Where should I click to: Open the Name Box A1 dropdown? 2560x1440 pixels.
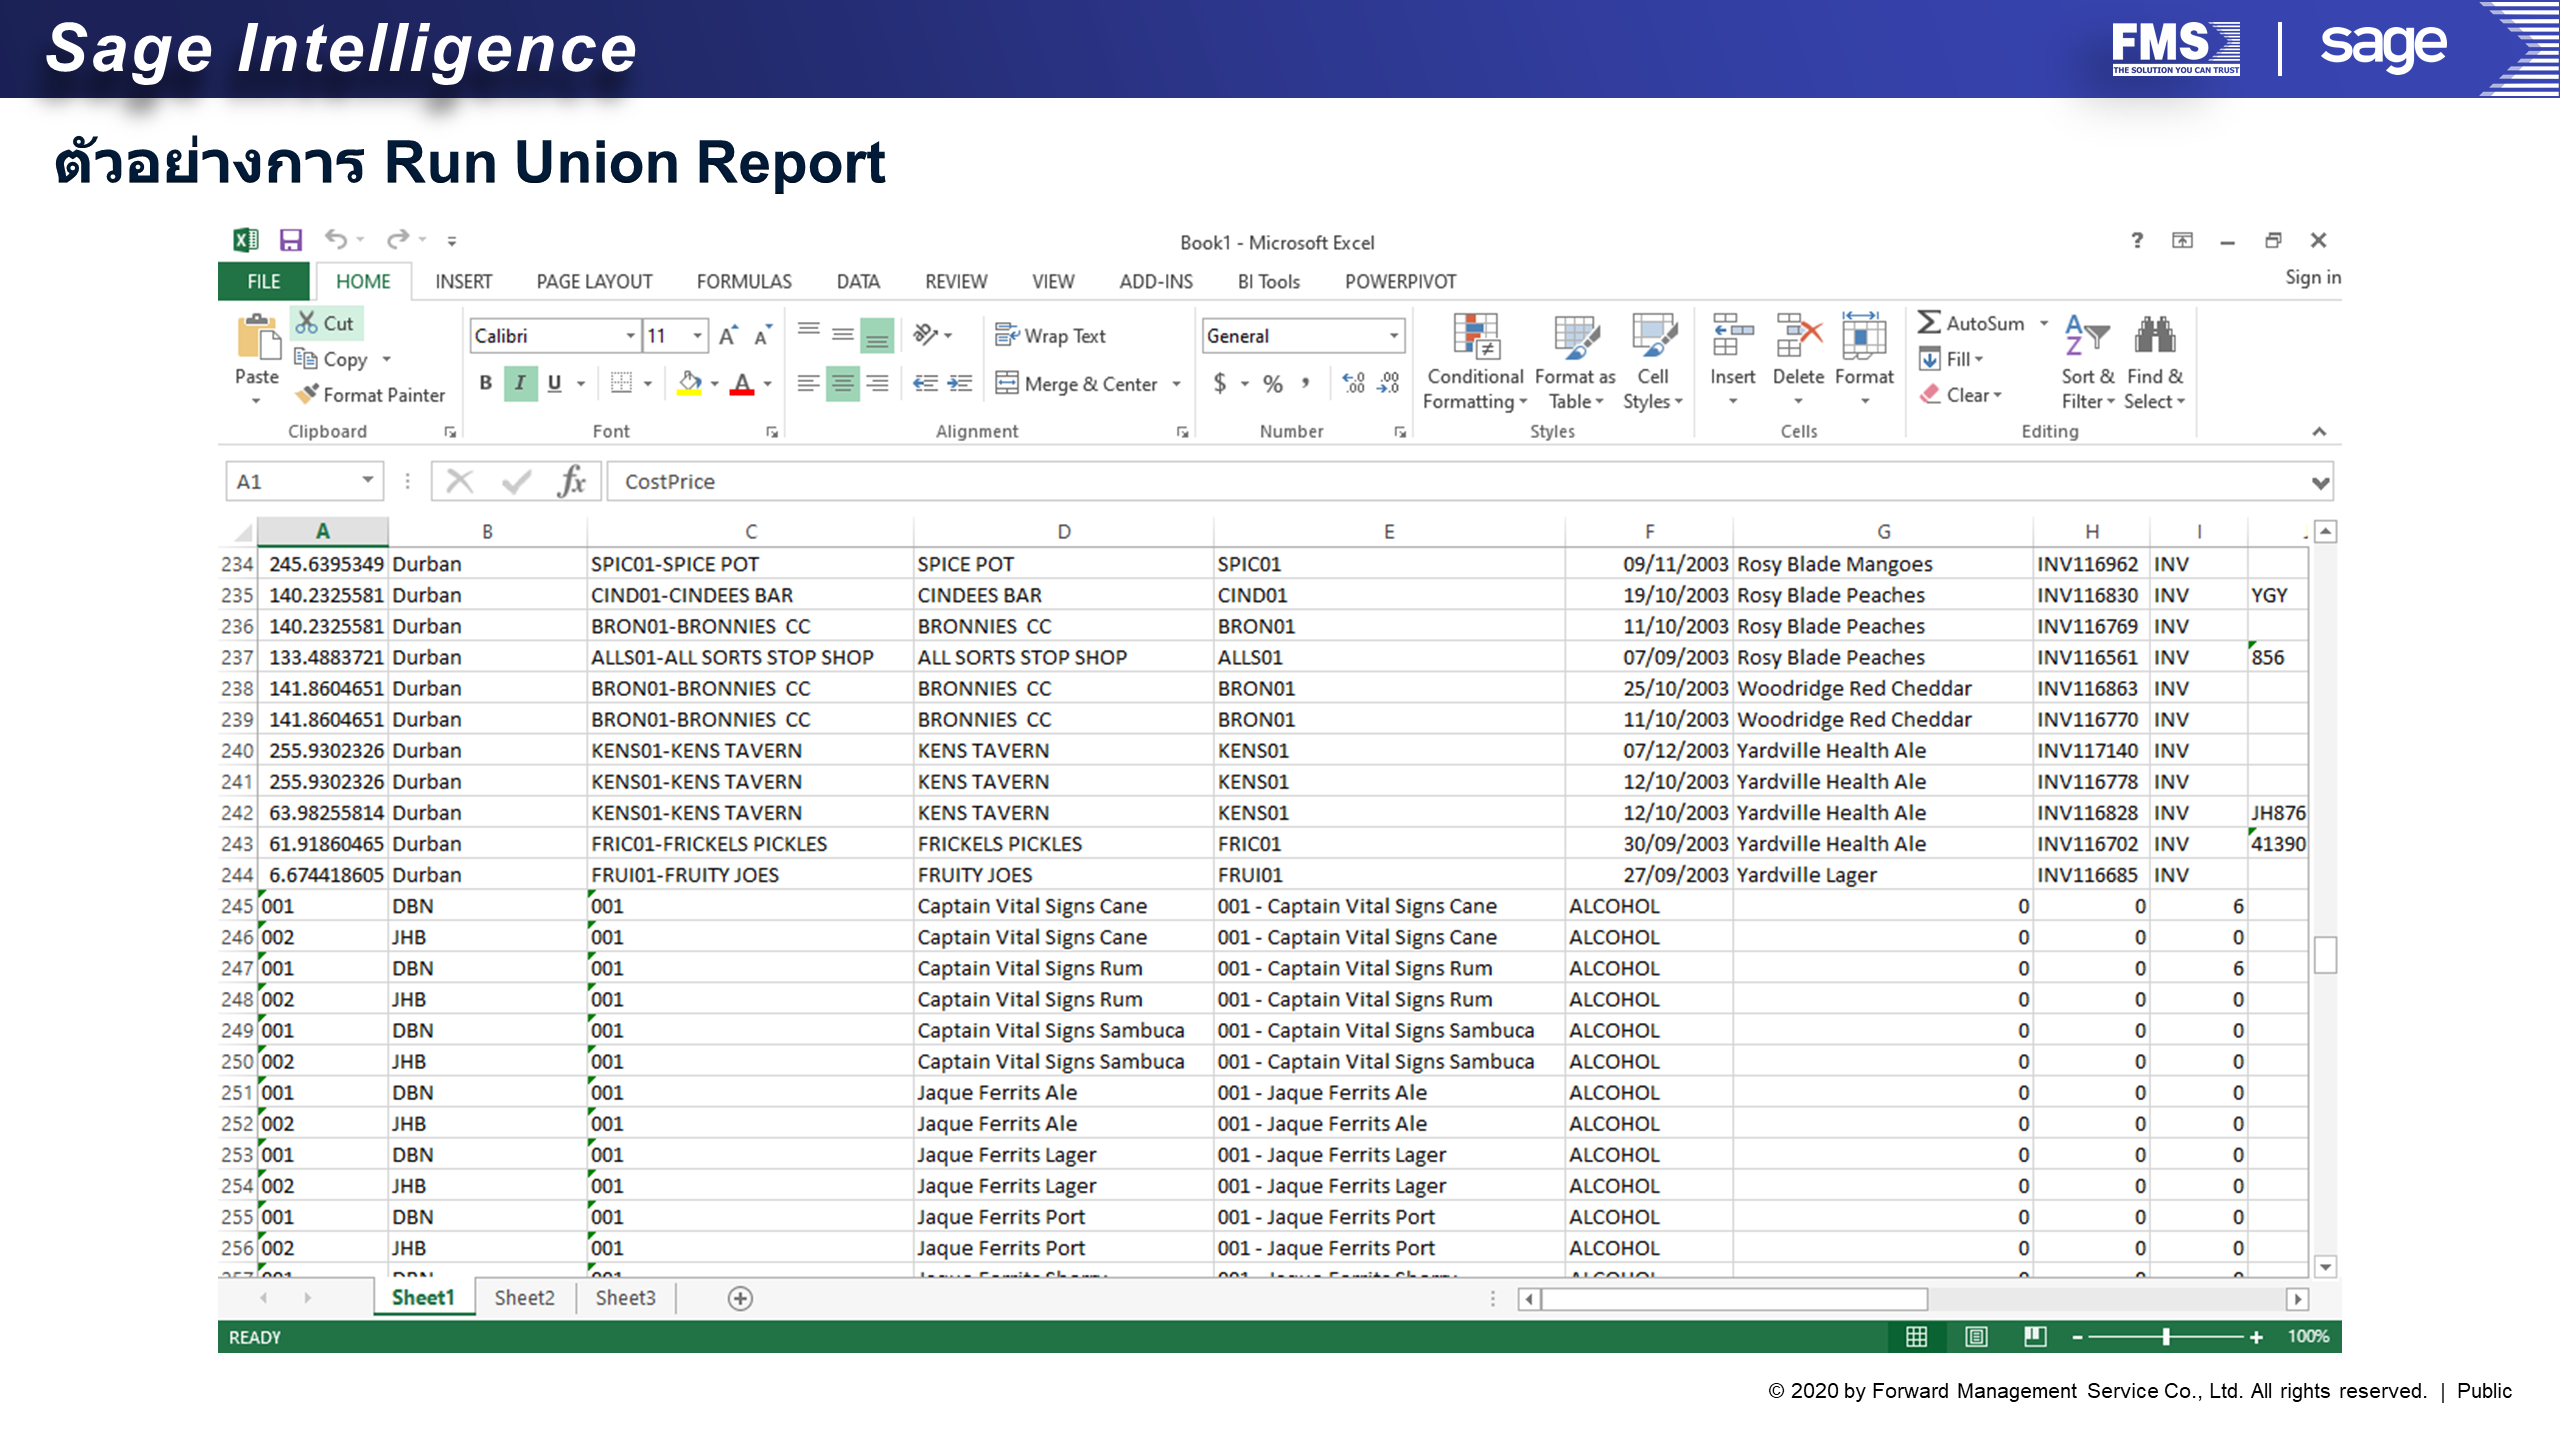pos(368,481)
